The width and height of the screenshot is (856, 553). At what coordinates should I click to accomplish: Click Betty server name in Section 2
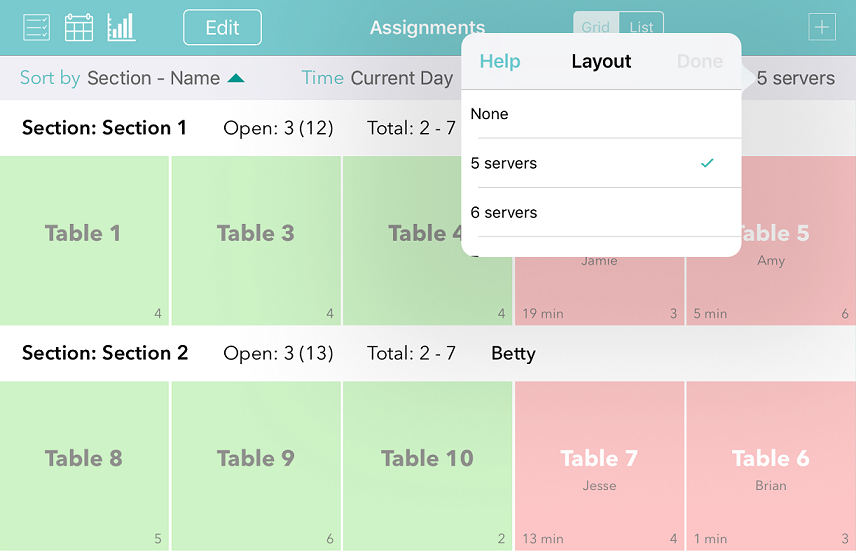pyautogui.click(x=513, y=354)
